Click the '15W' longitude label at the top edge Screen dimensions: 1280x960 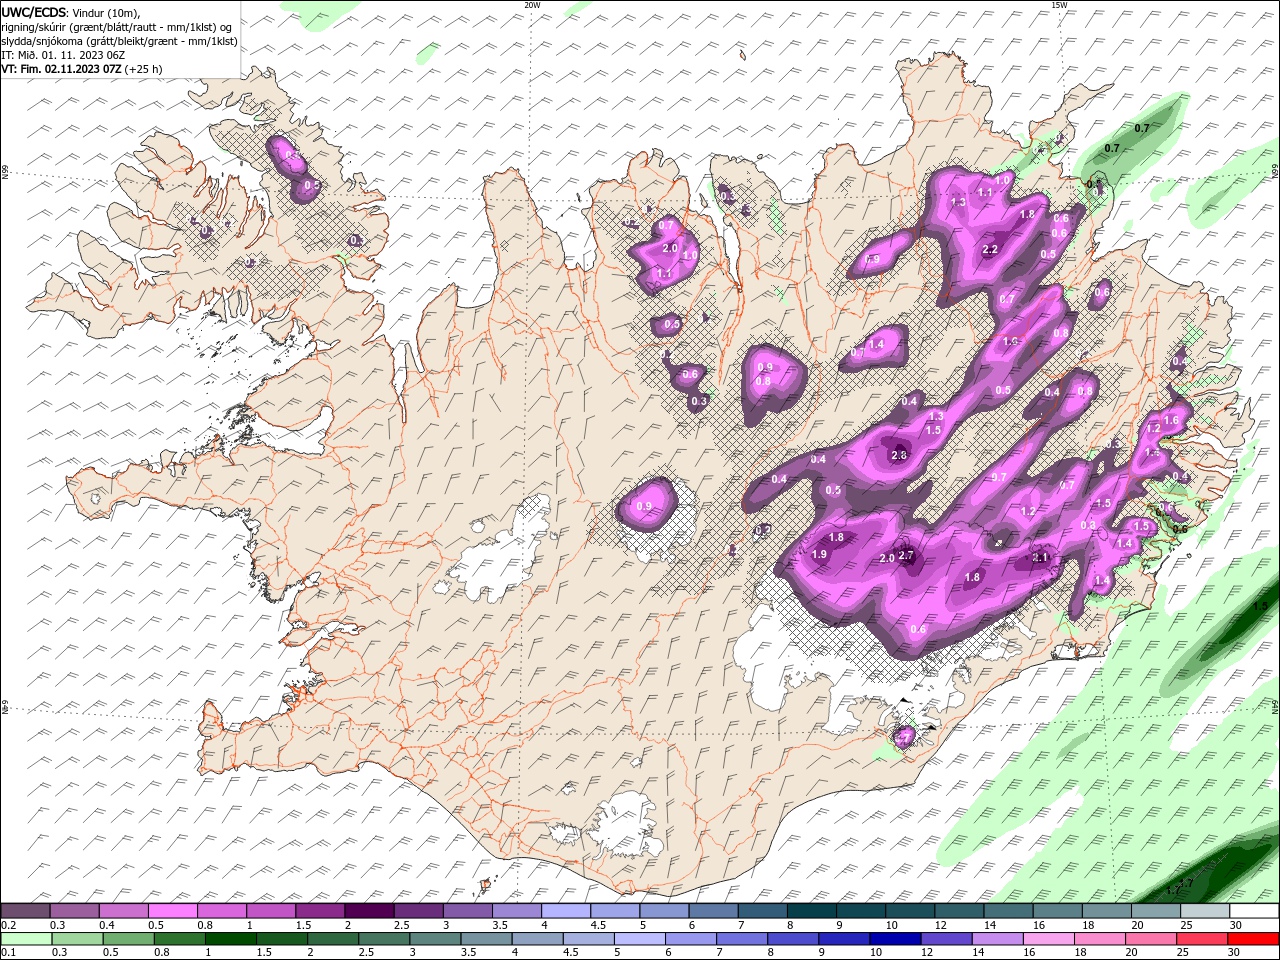click(1059, 5)
